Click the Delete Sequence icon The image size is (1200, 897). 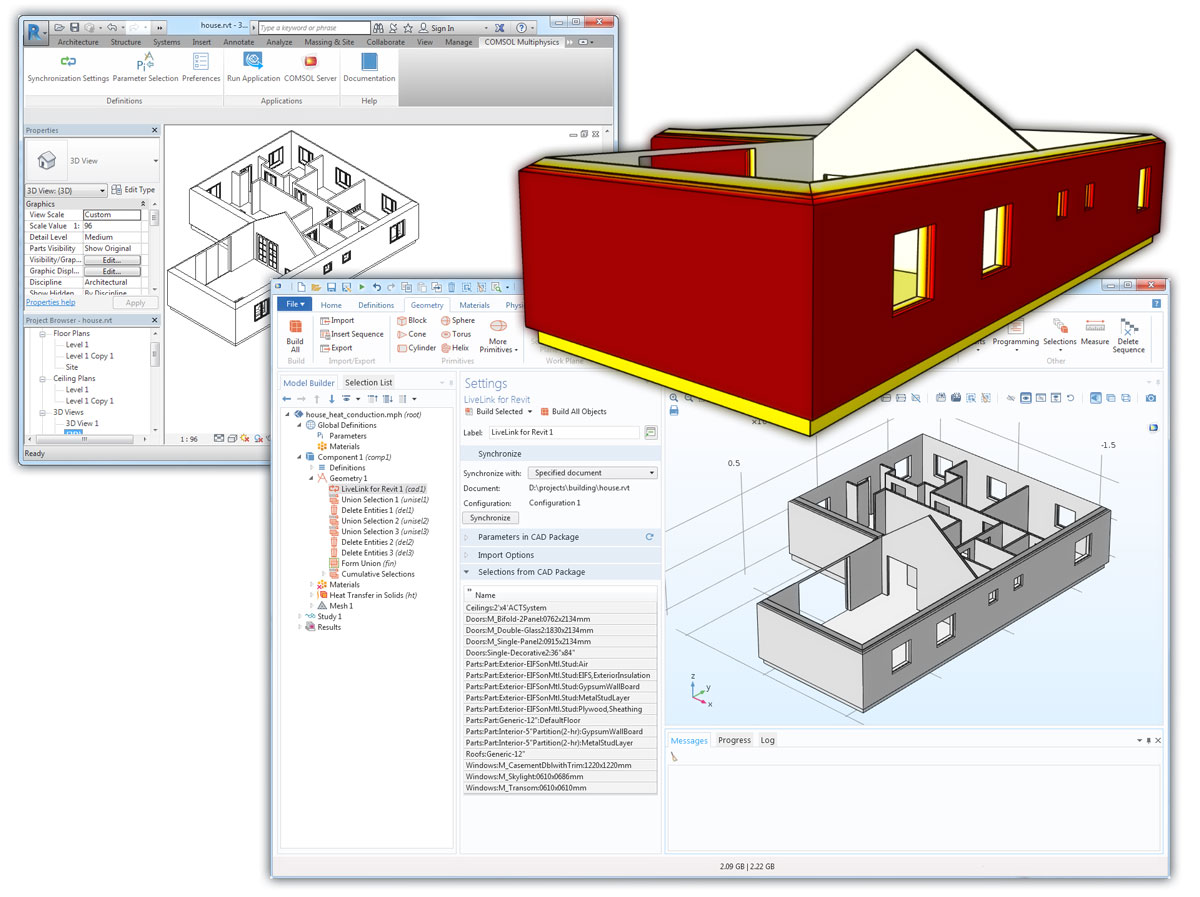[x=1129, y=328]
